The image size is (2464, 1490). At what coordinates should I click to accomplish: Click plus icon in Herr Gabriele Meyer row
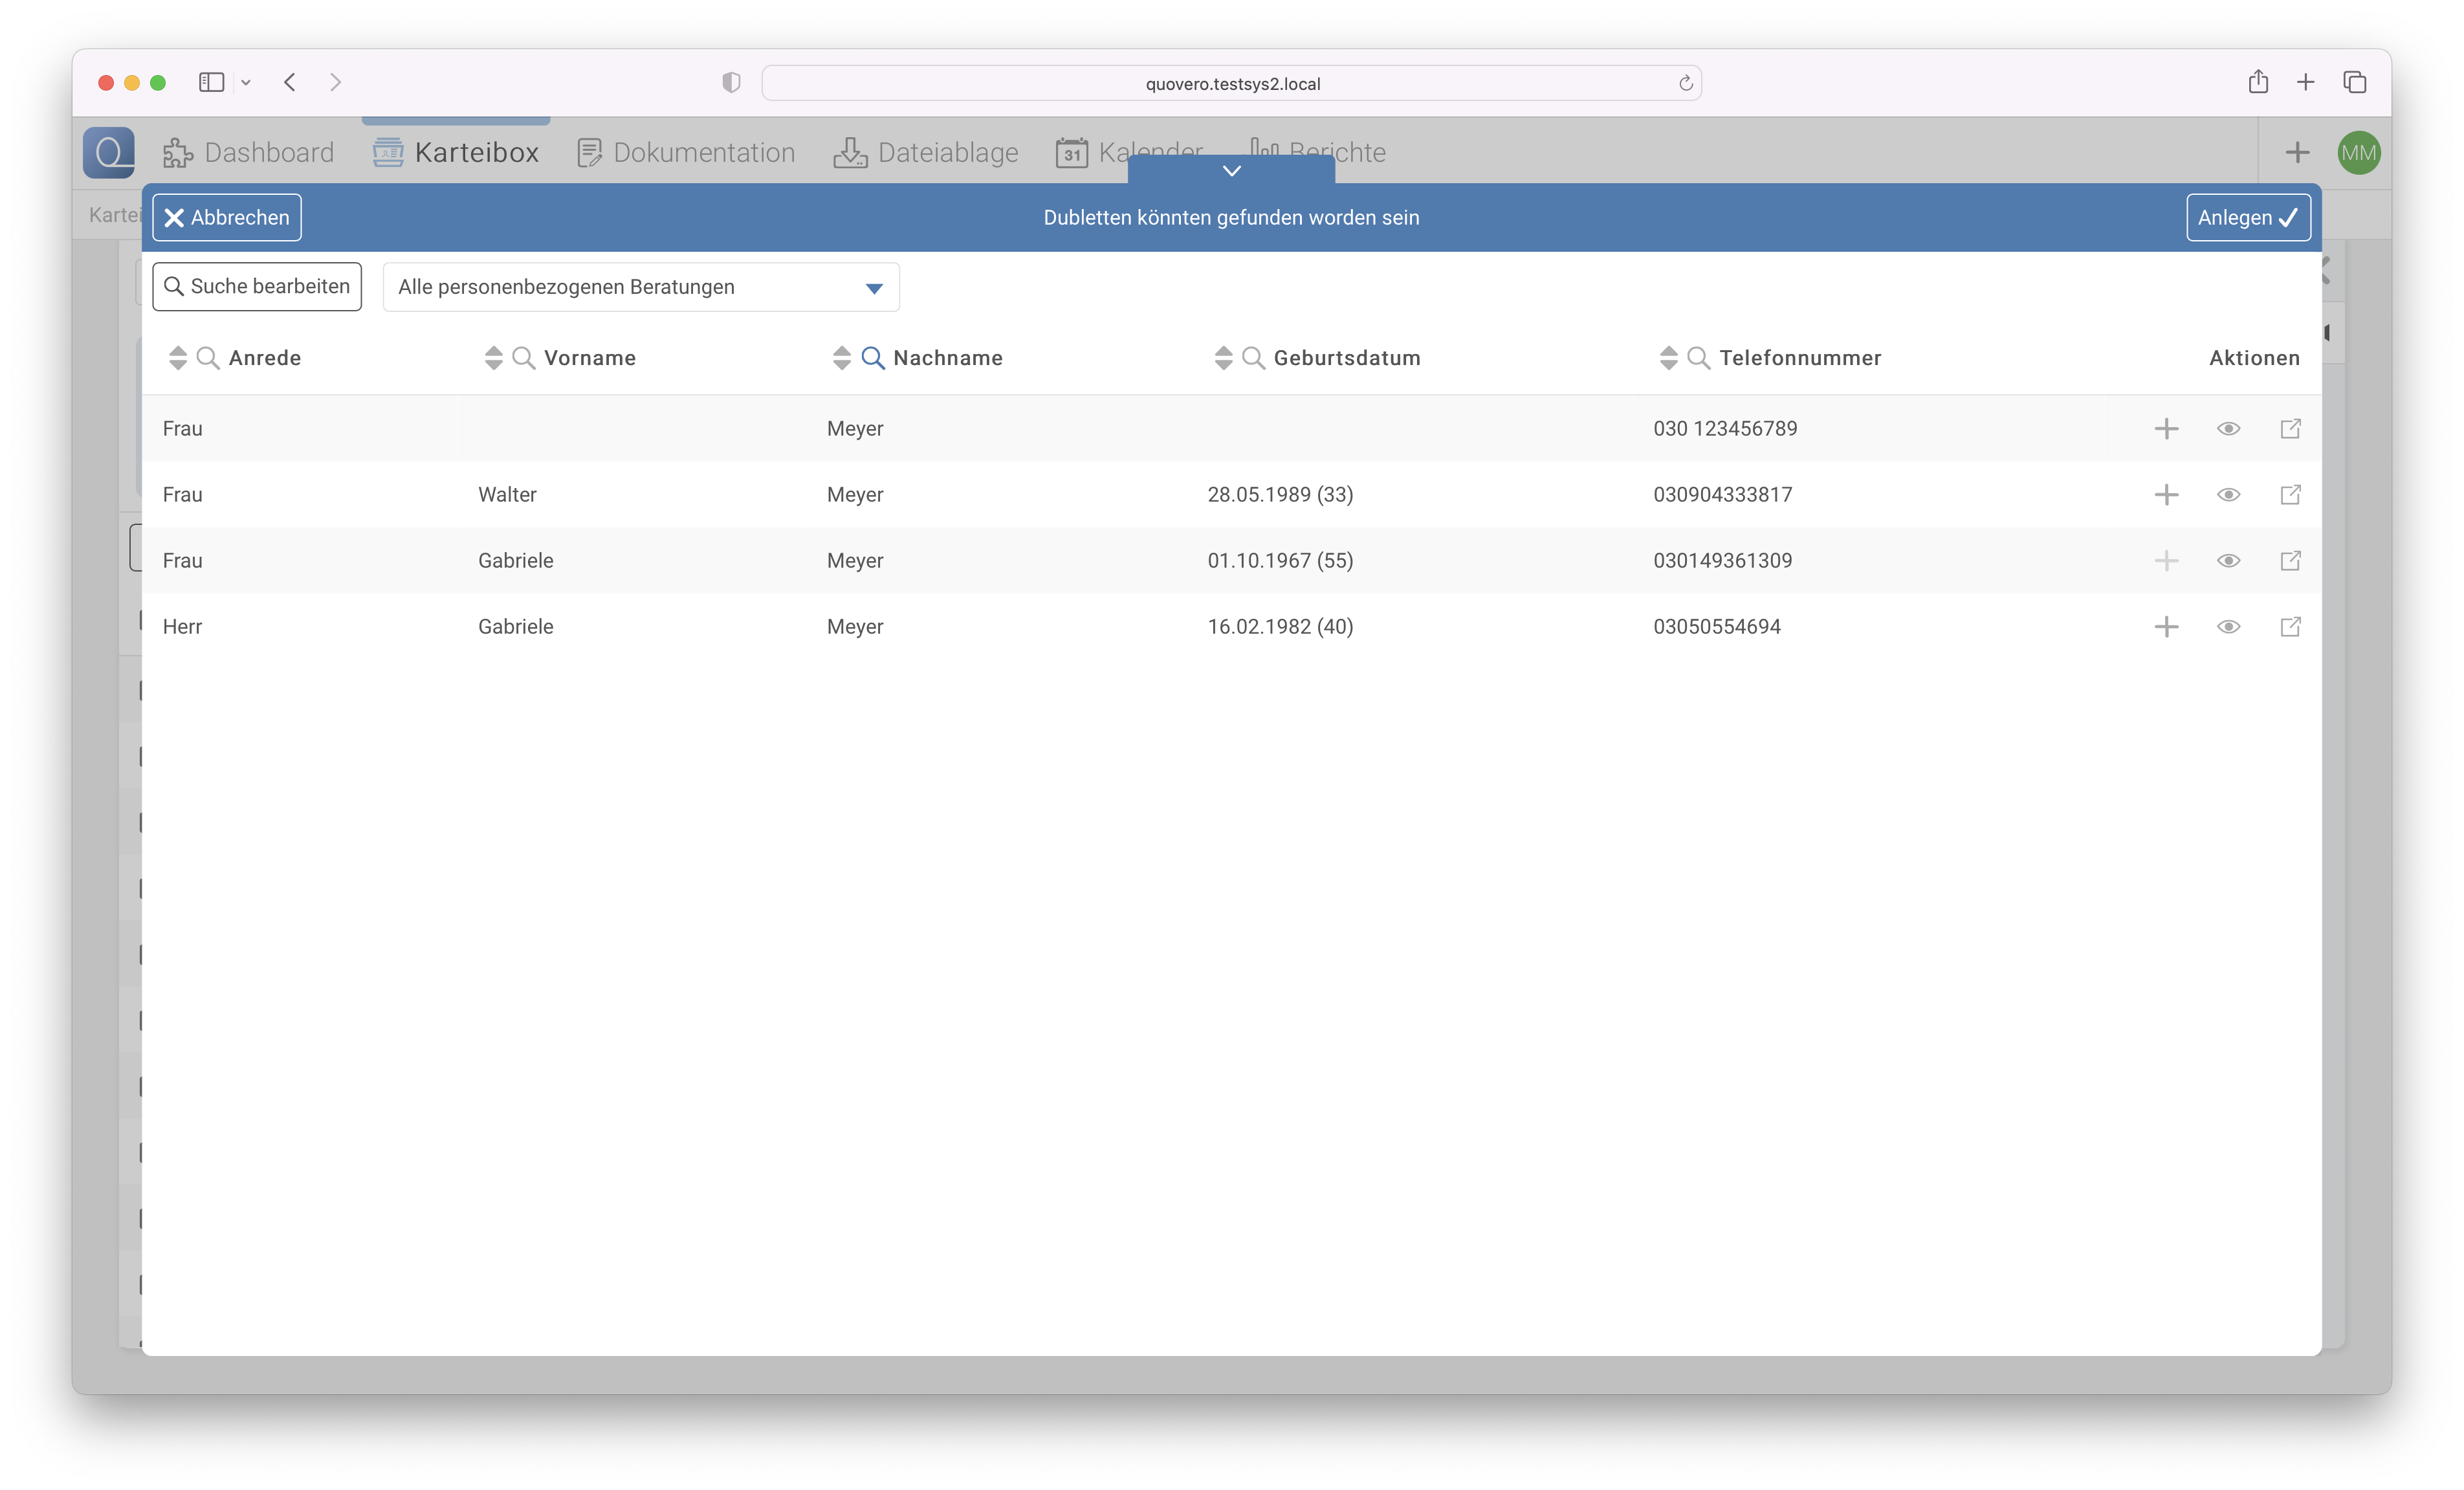click(2166, 626)
